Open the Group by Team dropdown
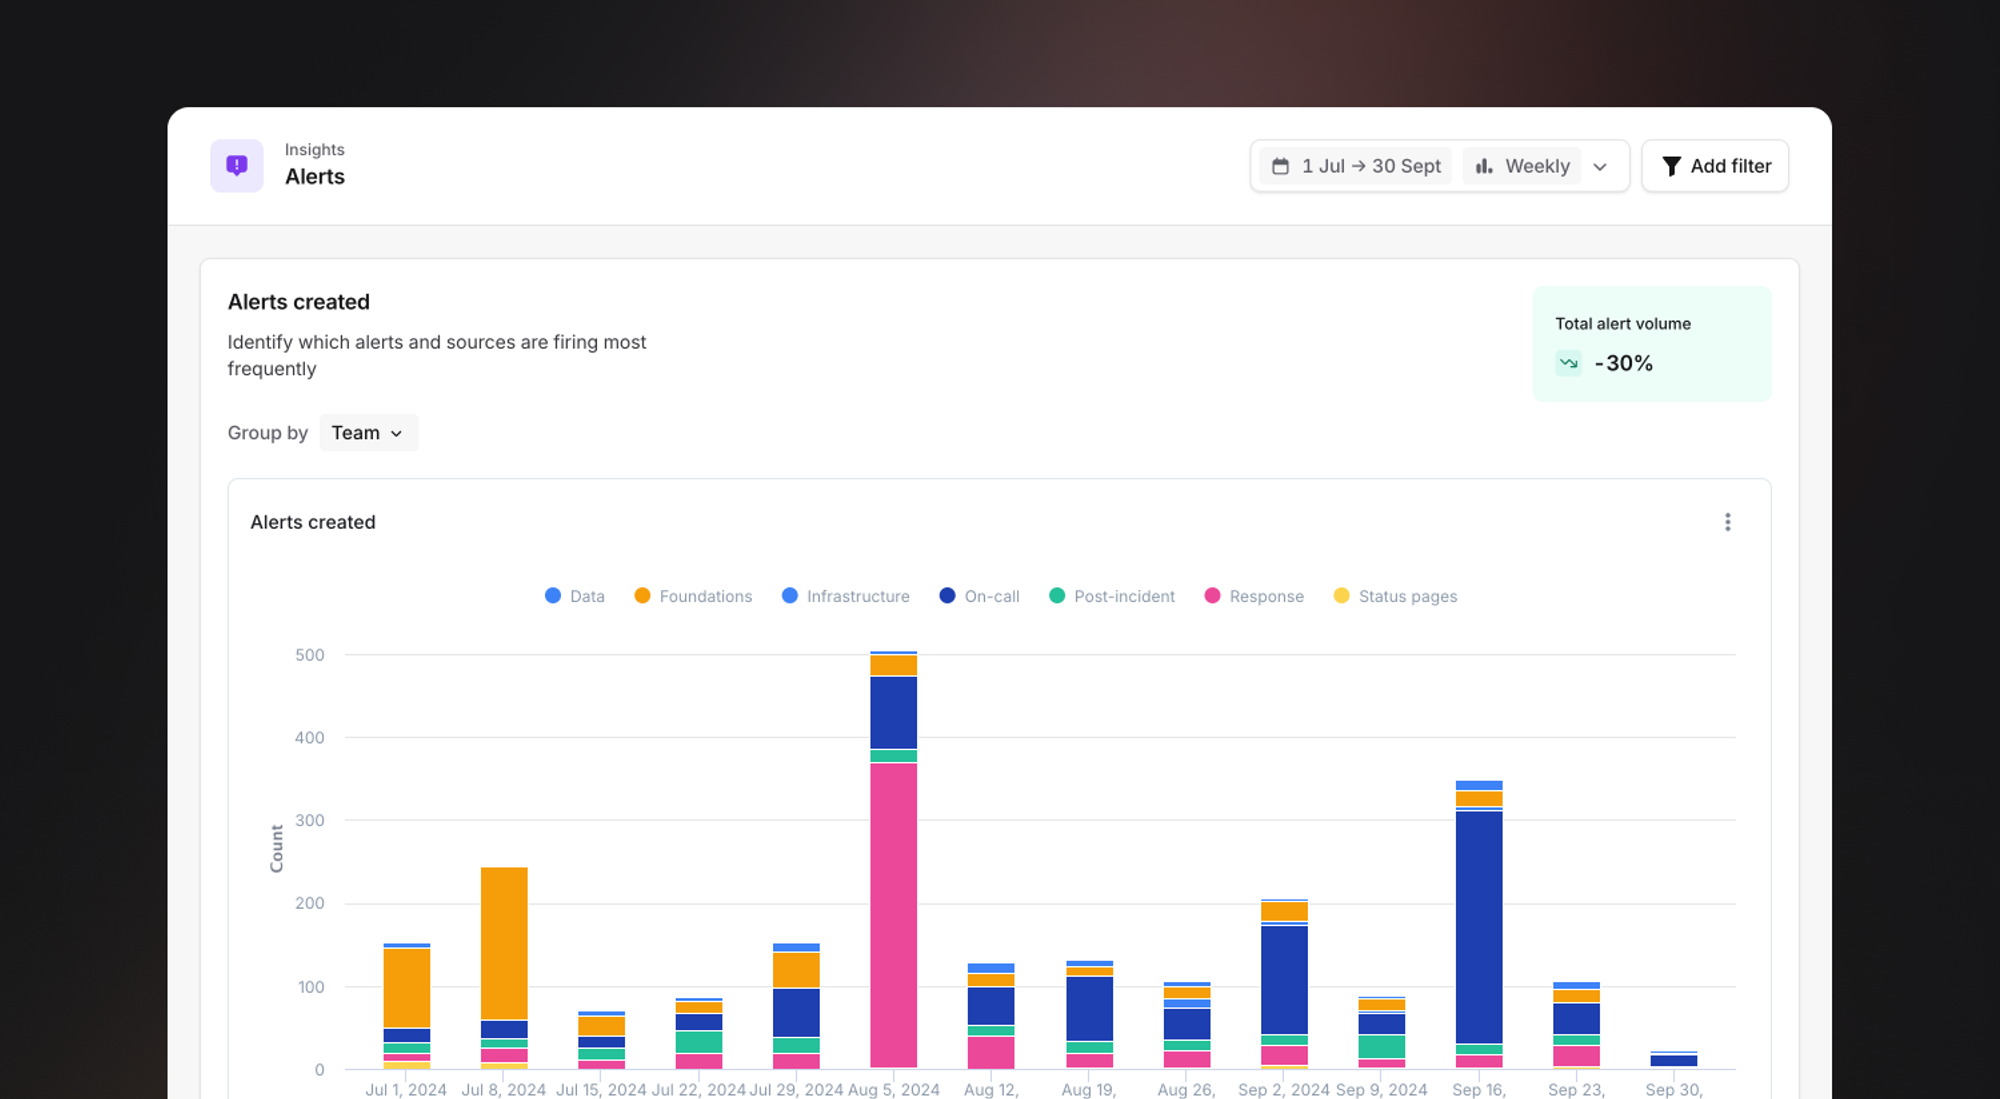2000x1099 pixels. (368, 433)
